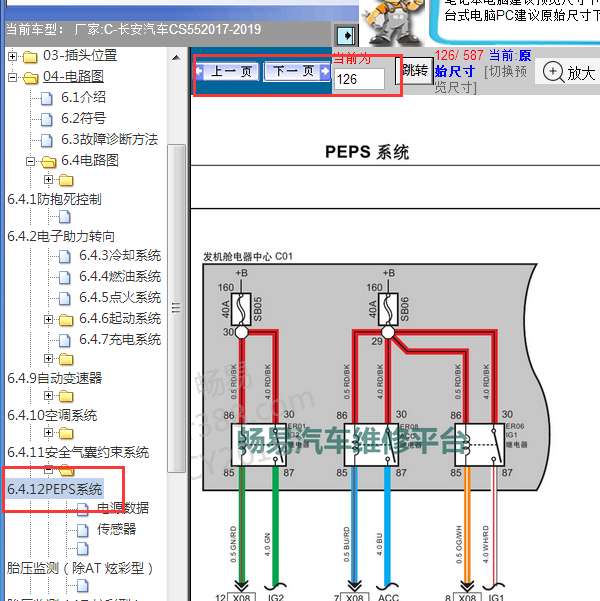Click the folder icon beside 03-插头位置
Image resolution: width=600 pixels, height=601 pixels.
pos(30,57)
